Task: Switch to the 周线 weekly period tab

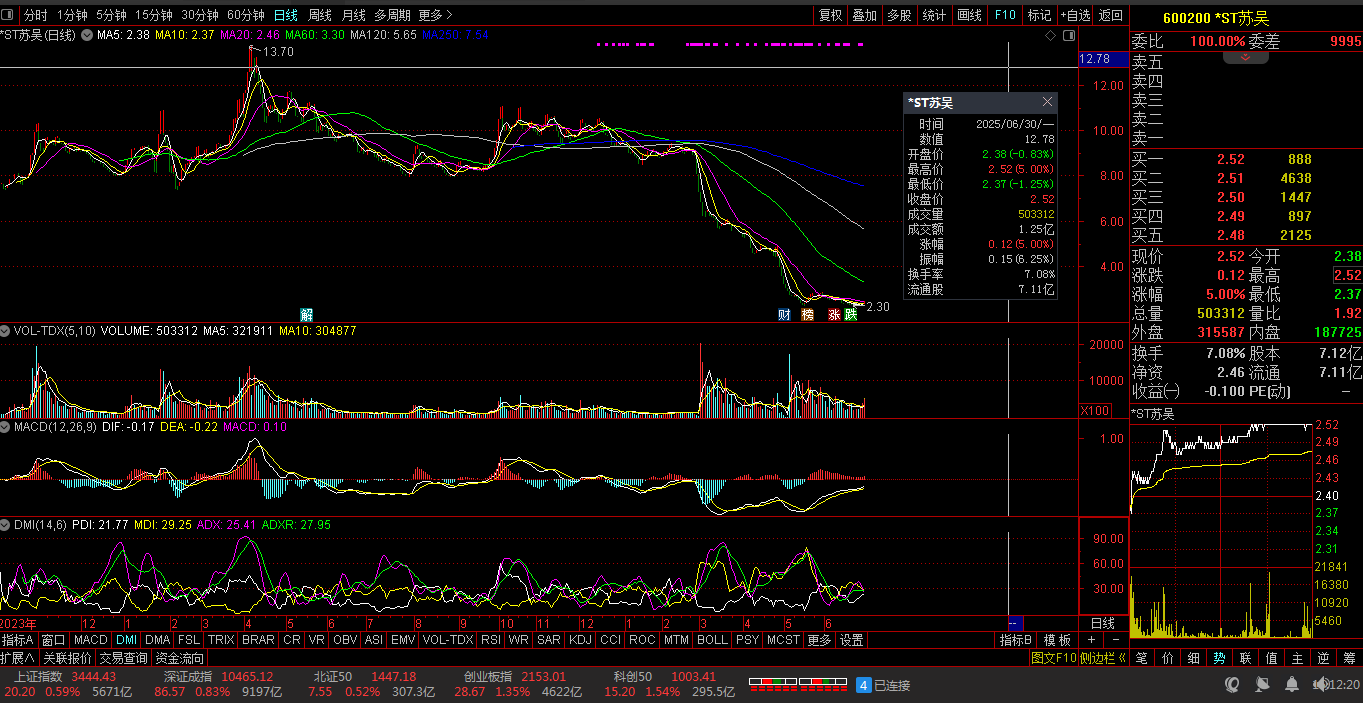Action: pos(319,15)
